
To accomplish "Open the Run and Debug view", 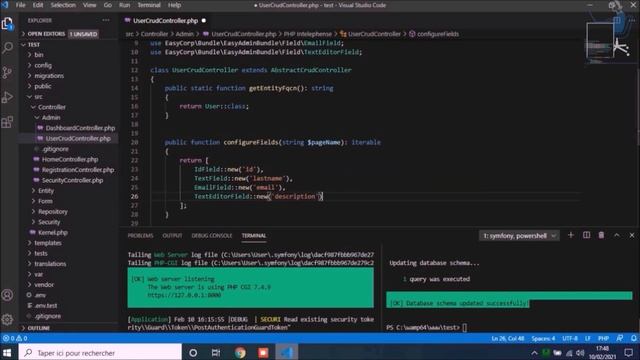I will [7, 97].
